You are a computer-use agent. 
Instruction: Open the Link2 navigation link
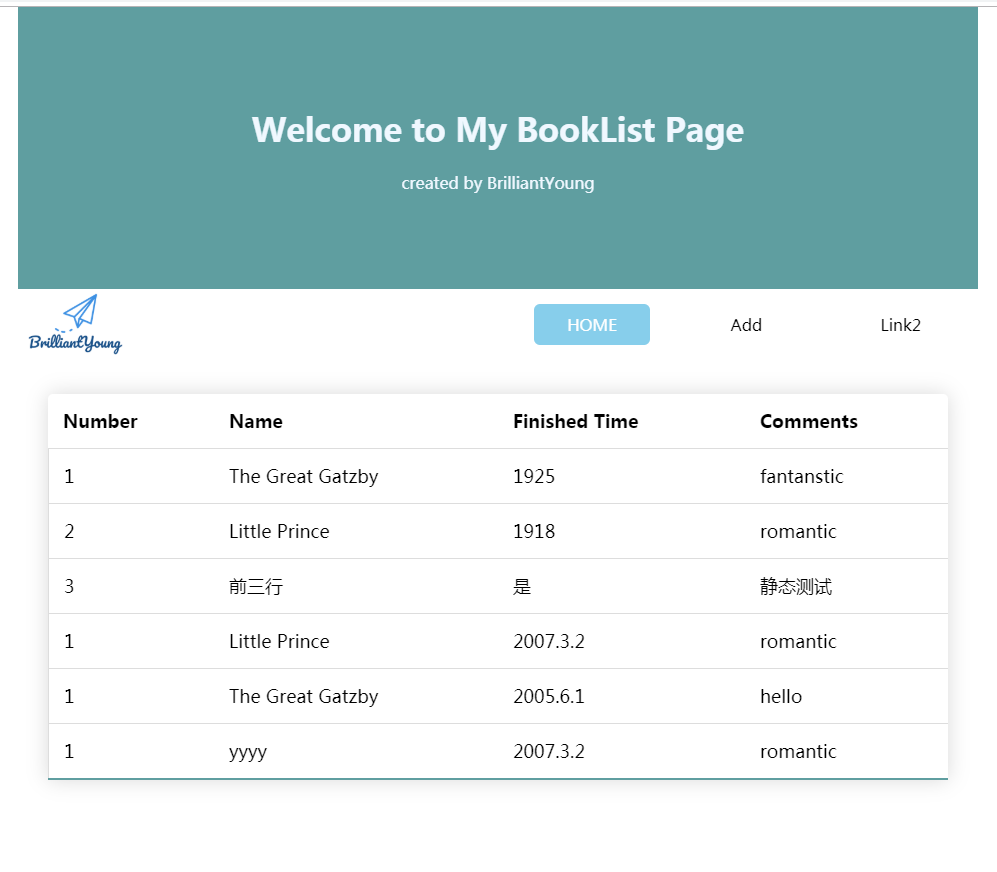[900, 325]
